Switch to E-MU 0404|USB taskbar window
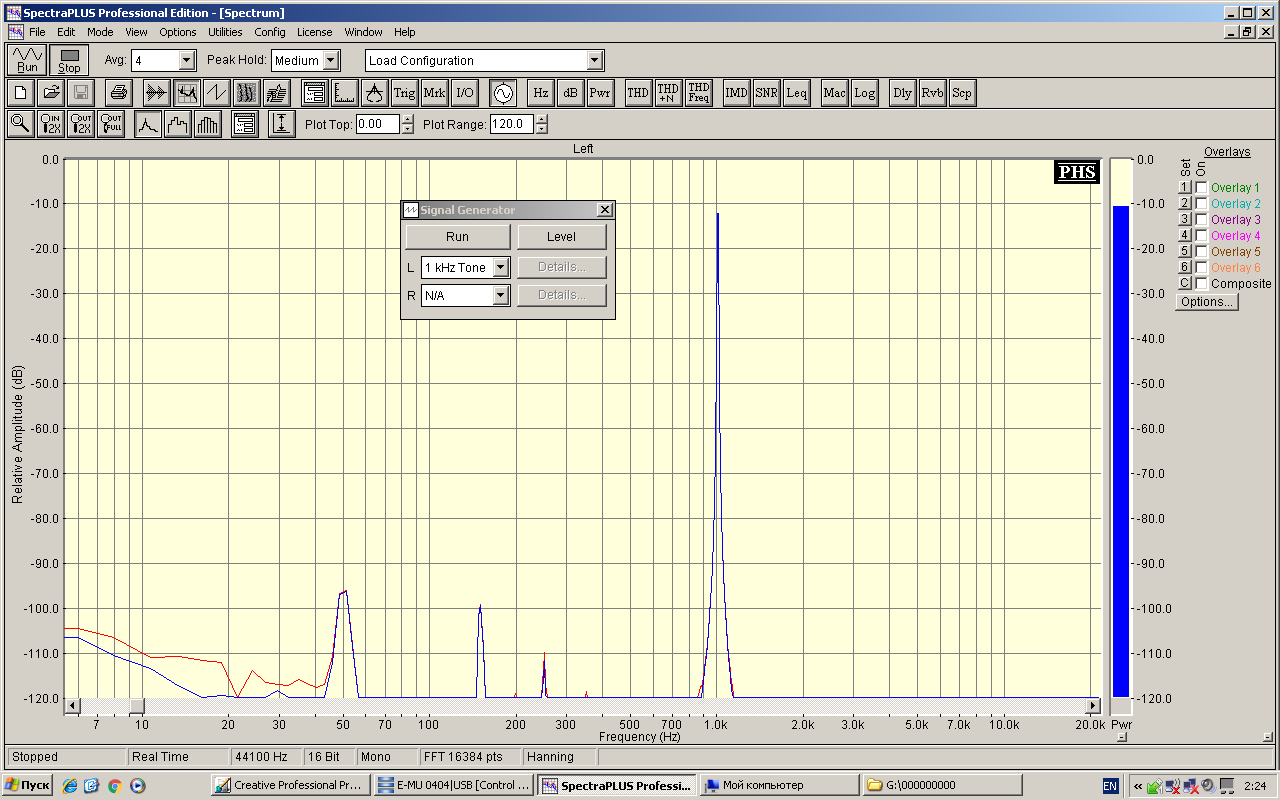1280x800 pixels. 455,785
